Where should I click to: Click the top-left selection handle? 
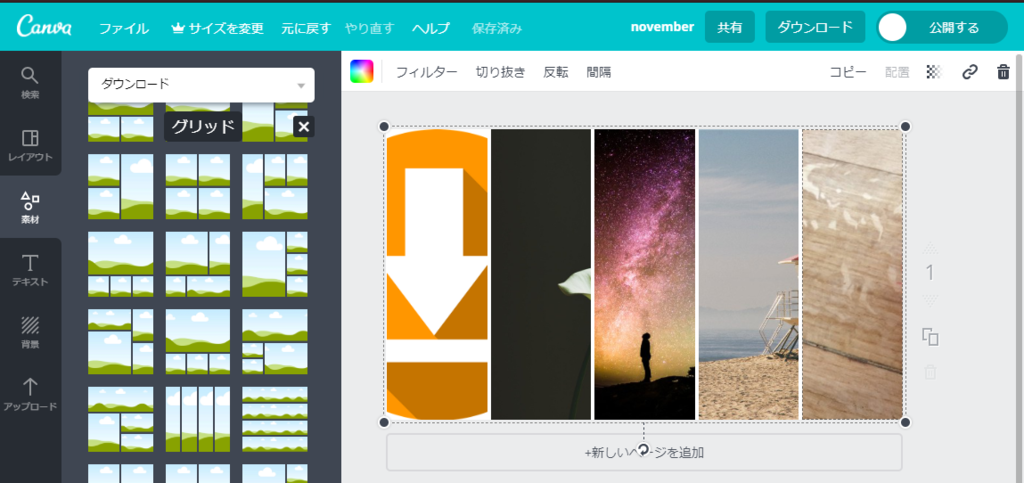point(384,127)
